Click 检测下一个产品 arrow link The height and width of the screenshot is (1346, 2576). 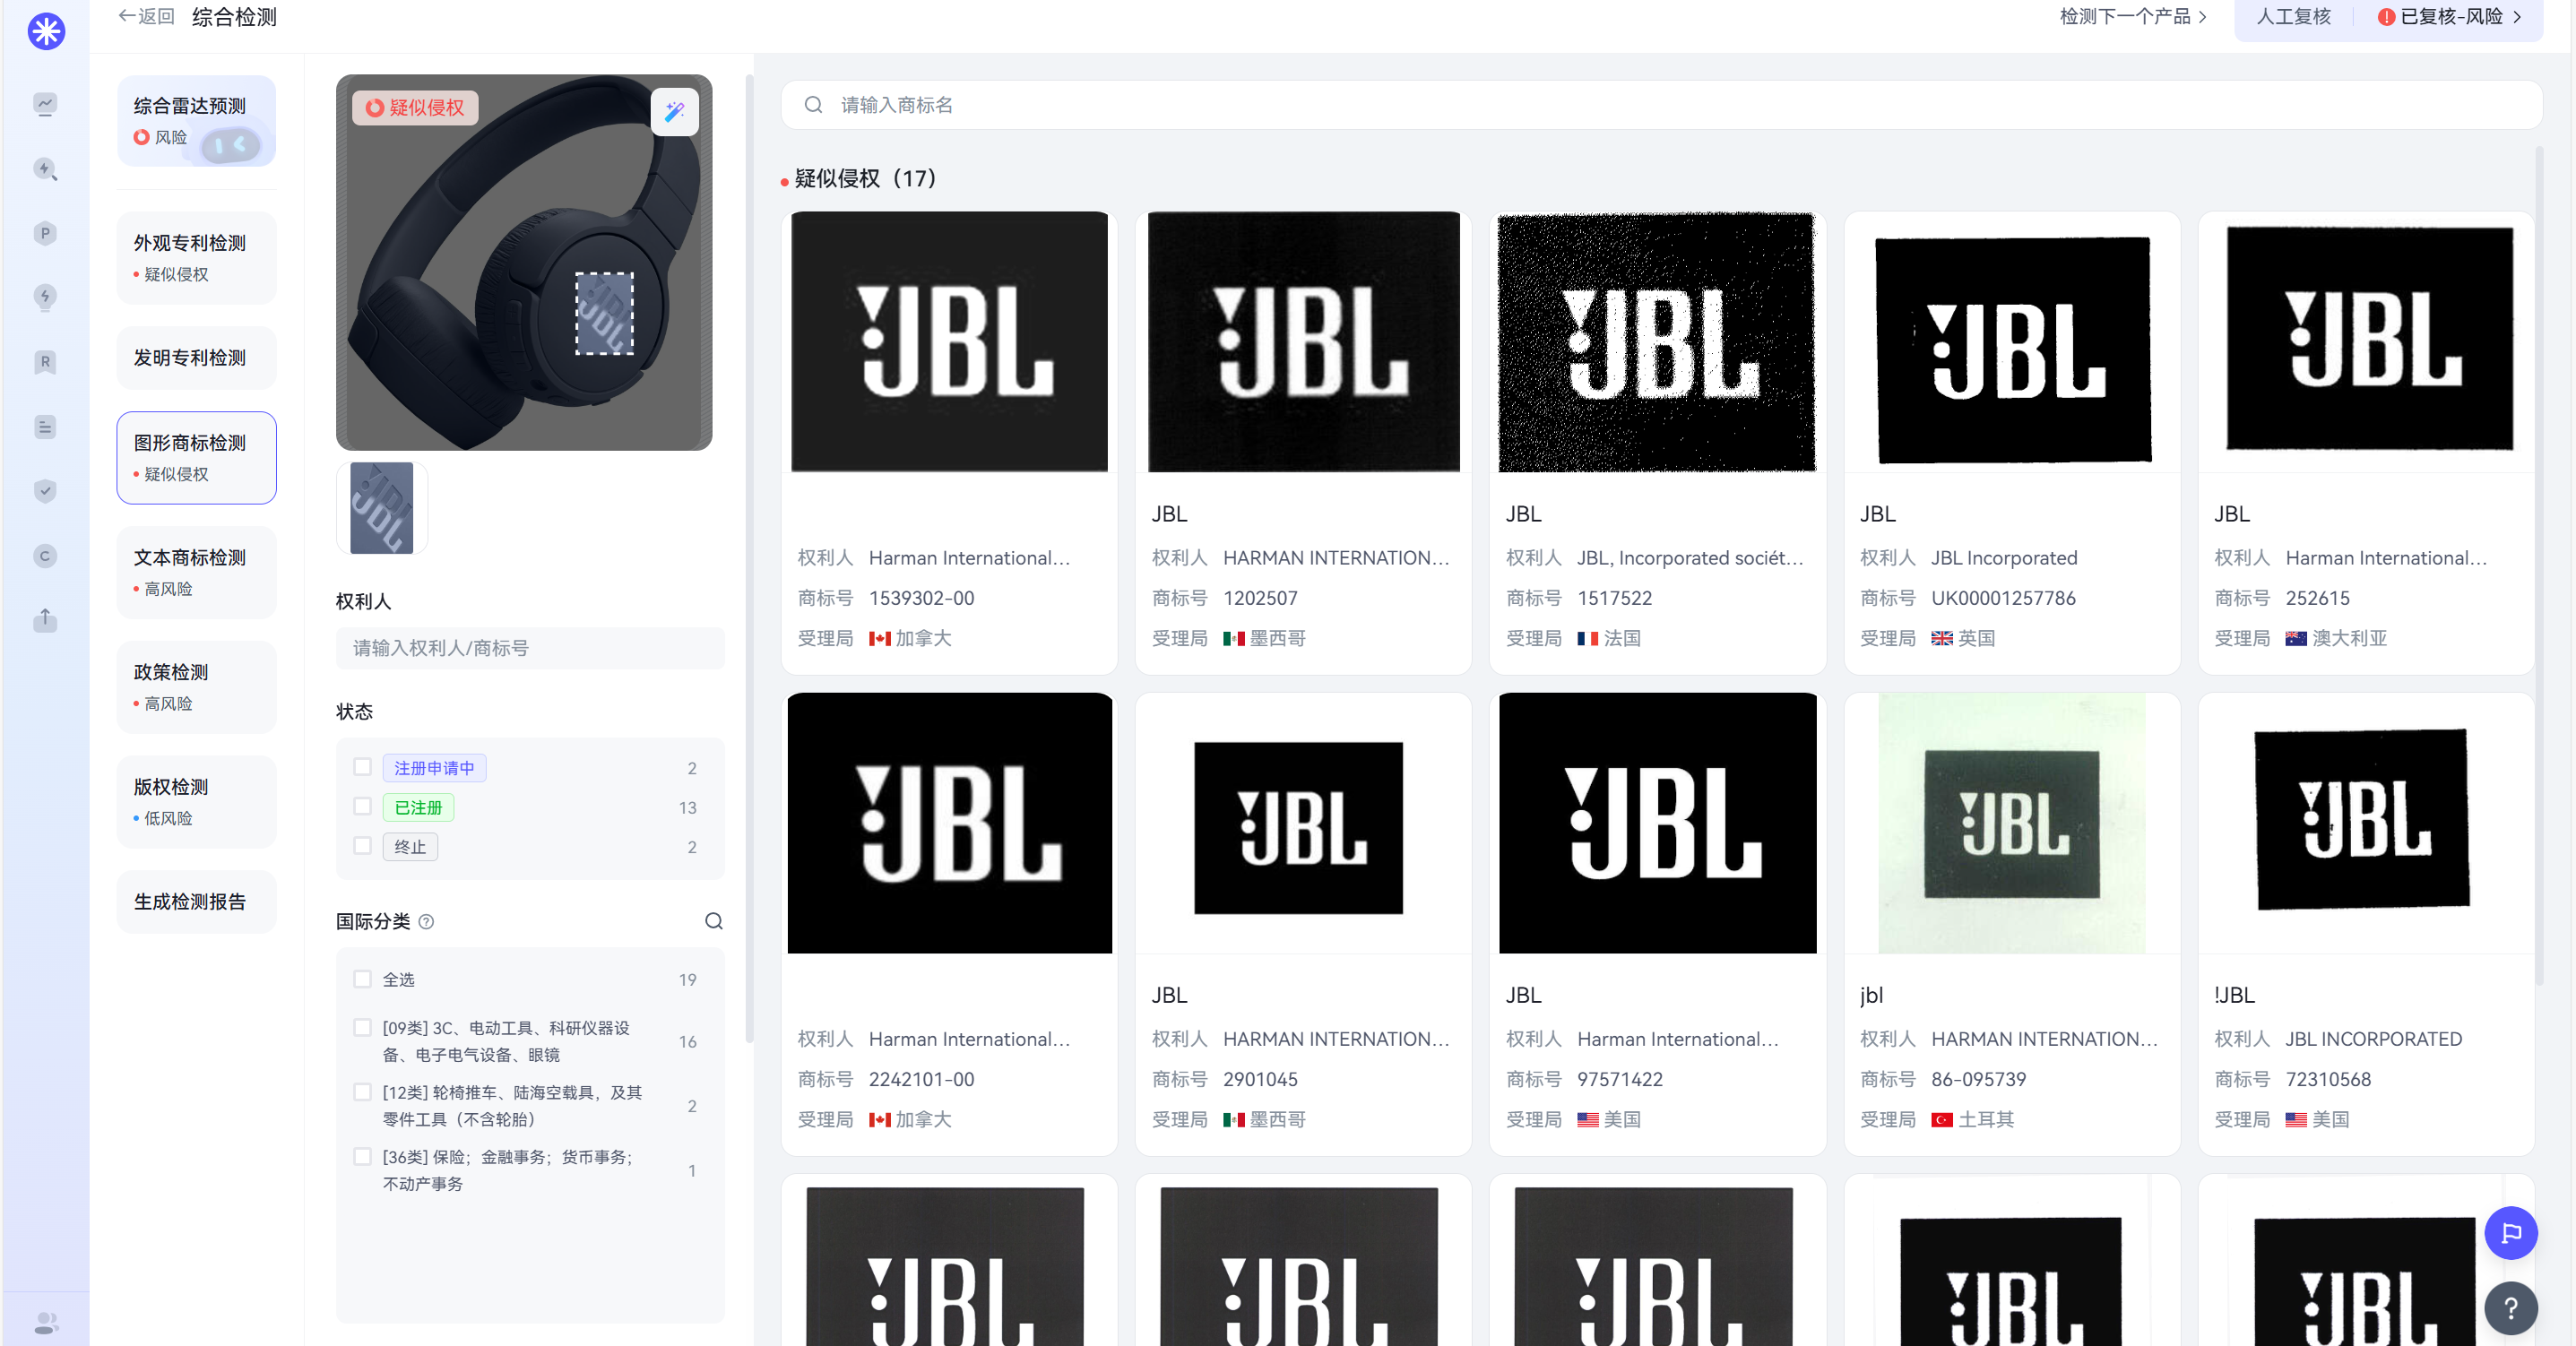coord(2132,17)
